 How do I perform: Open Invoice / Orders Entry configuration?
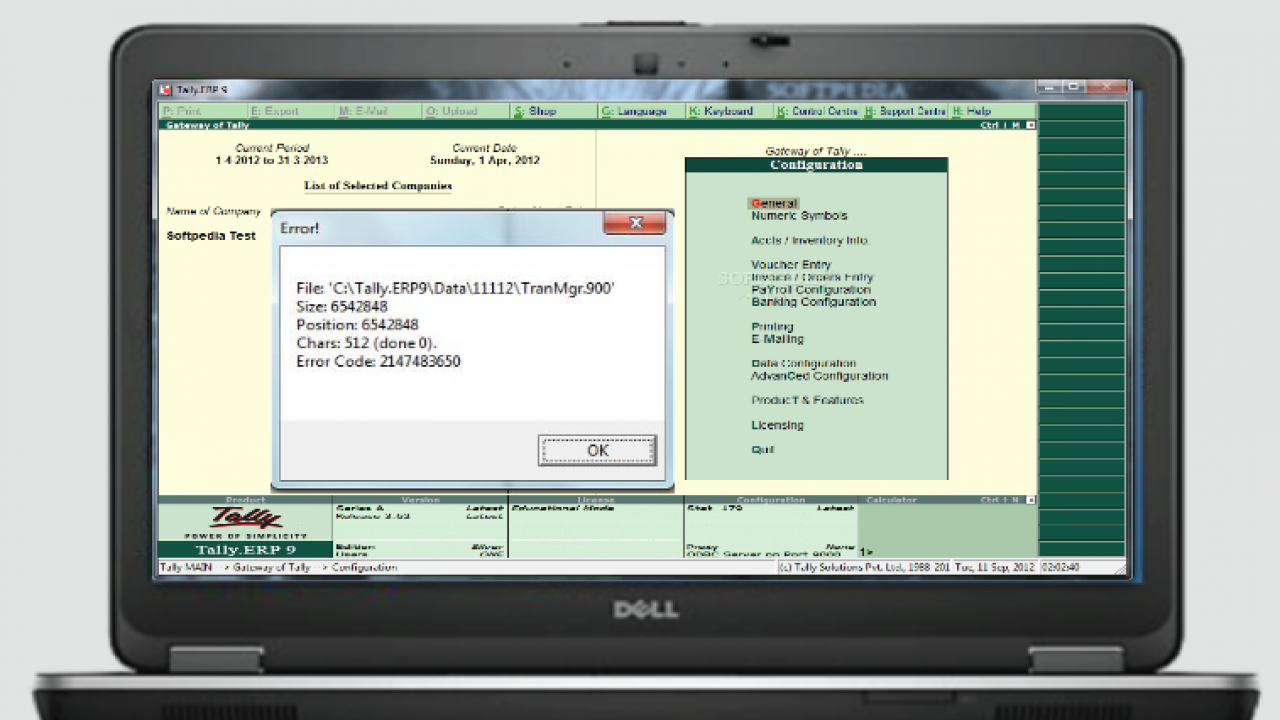pos(812,277)
